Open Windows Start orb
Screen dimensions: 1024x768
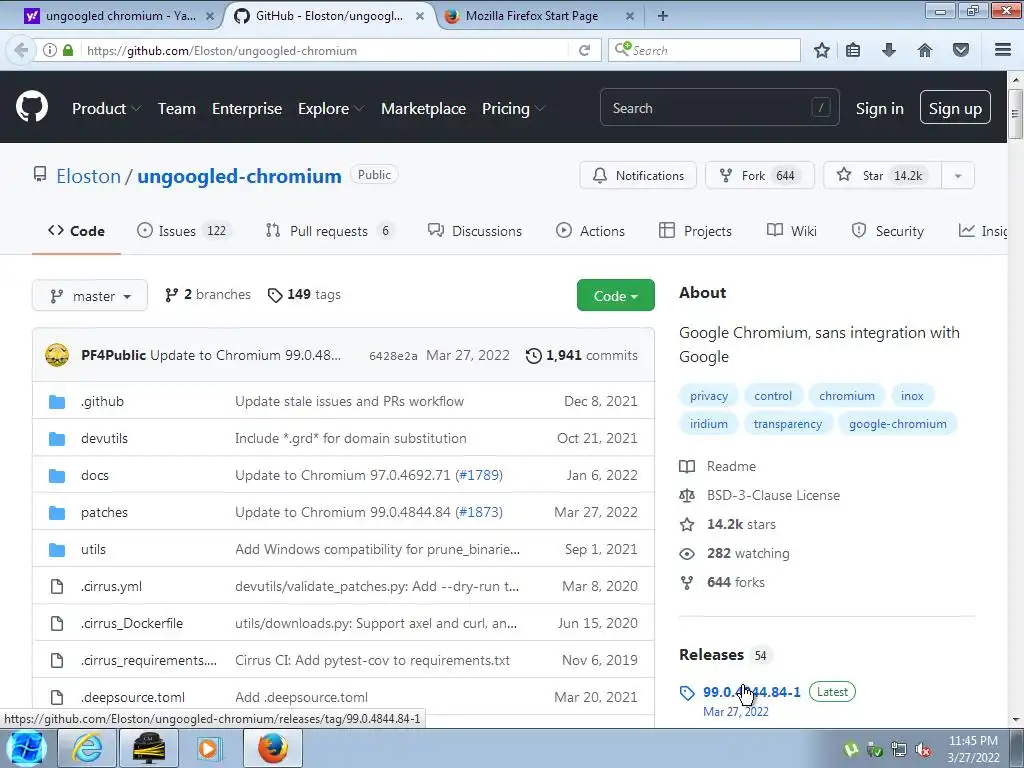(26, 748)
